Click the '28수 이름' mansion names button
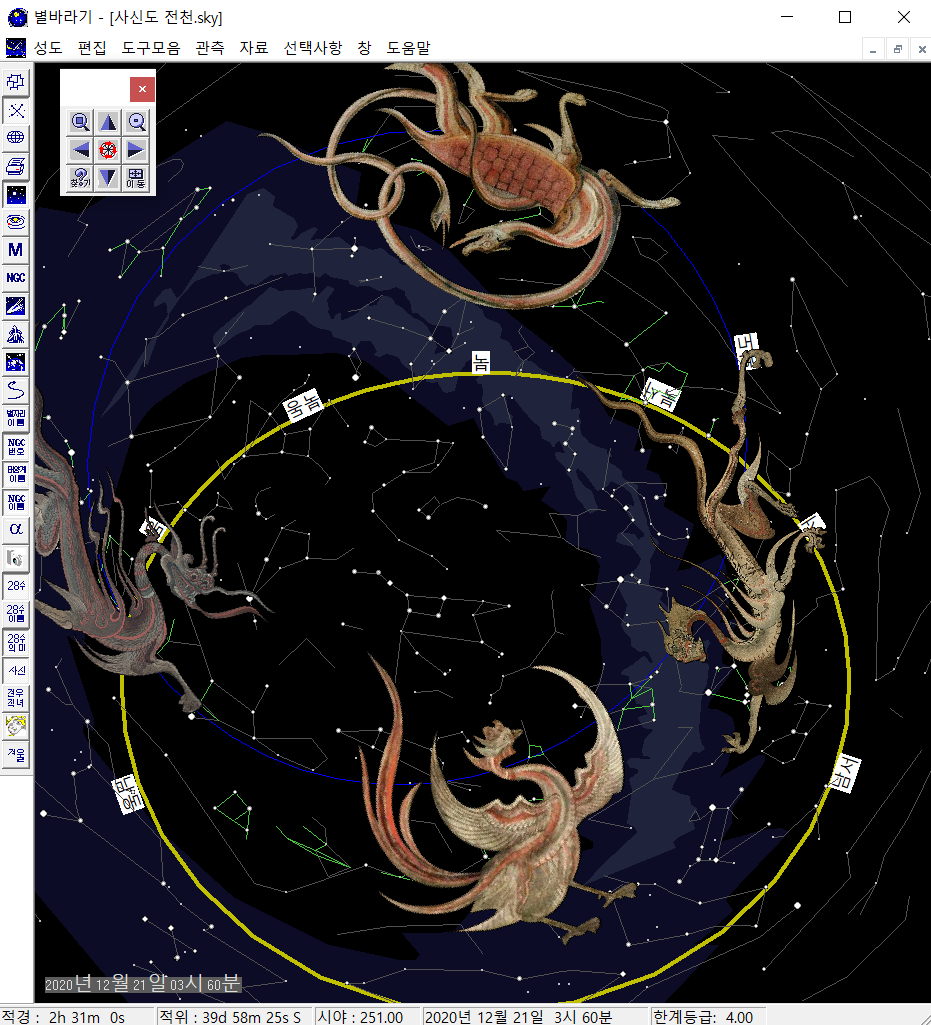This screenshot has width=931, height=1025. pos(16,613)
